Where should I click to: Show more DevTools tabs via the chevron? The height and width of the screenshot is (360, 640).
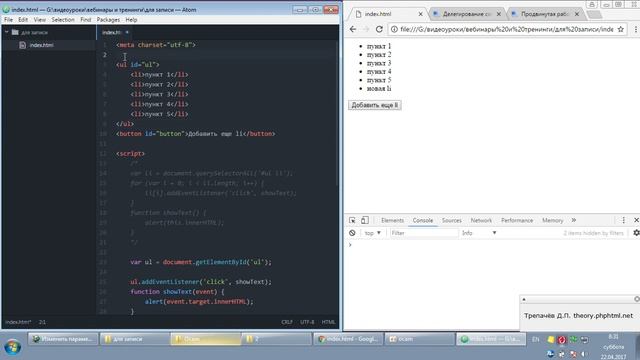(573, 220)
